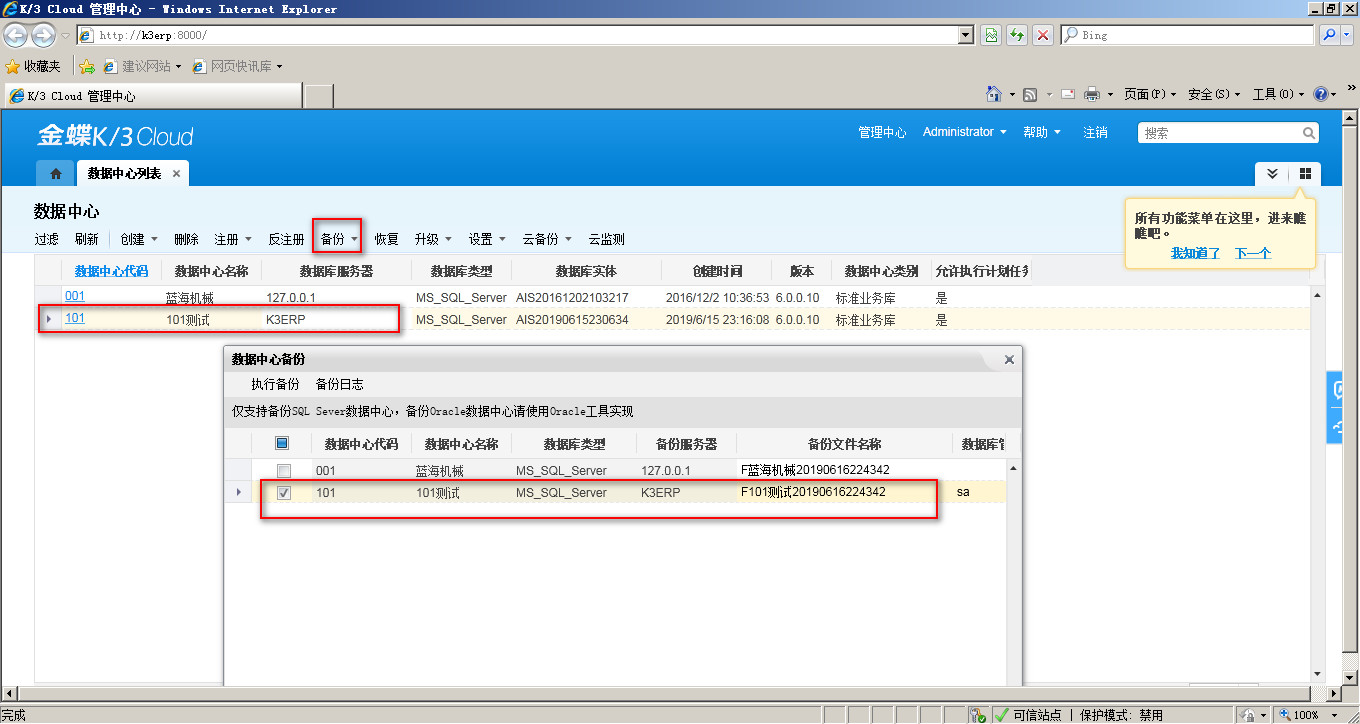Click 我知道了 in the tip popup
The image size is (1360, 724).
coord(1196,253)
